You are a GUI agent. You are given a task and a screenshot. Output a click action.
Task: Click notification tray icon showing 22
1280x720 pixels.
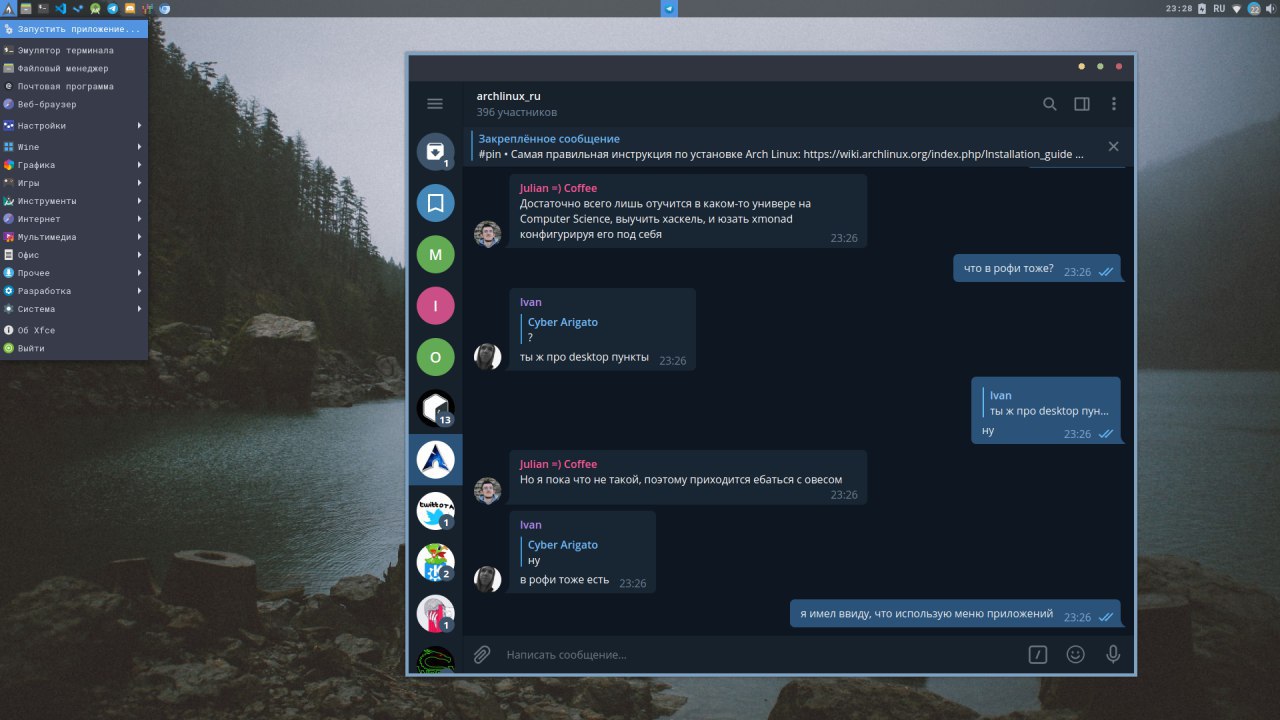tap(1254, 8)
